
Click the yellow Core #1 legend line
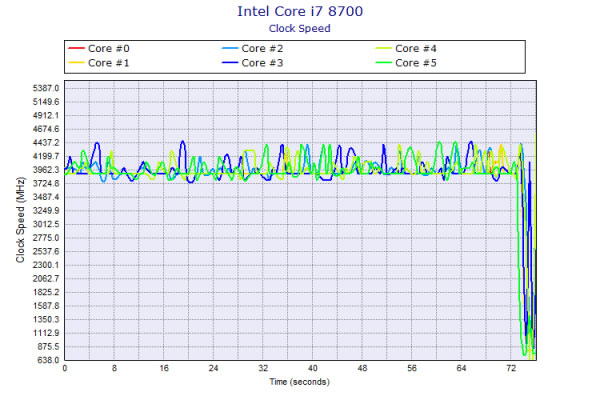point(76,62)
